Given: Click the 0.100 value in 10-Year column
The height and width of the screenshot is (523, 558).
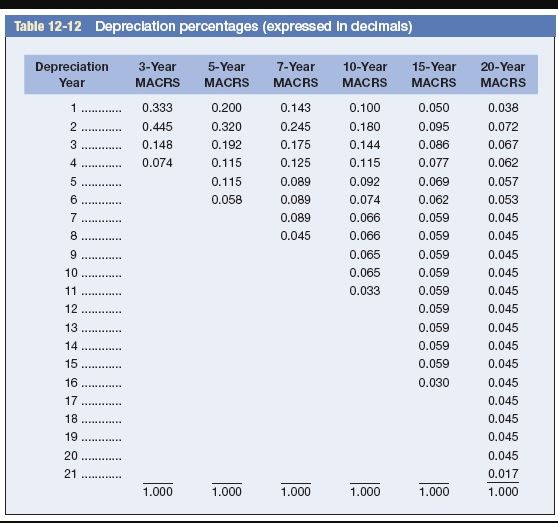Looking at the screenshot, I should point(364,108).
